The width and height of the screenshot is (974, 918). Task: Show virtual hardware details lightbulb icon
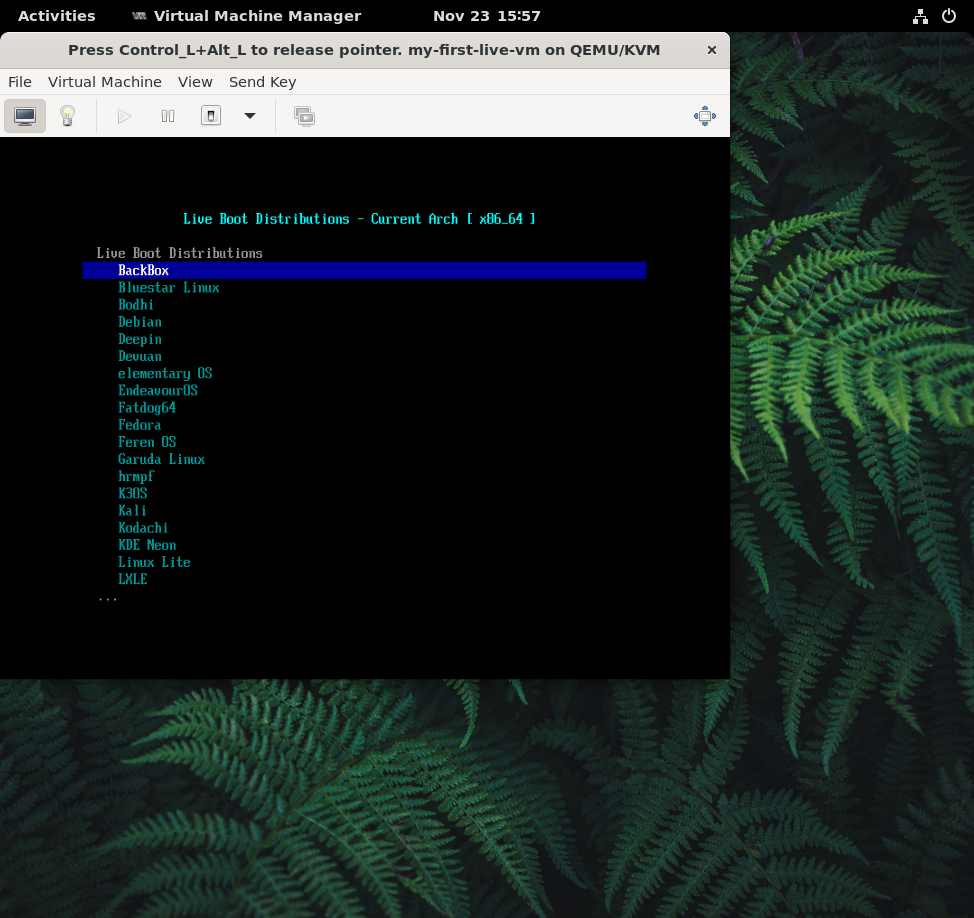tap(67, 116)
